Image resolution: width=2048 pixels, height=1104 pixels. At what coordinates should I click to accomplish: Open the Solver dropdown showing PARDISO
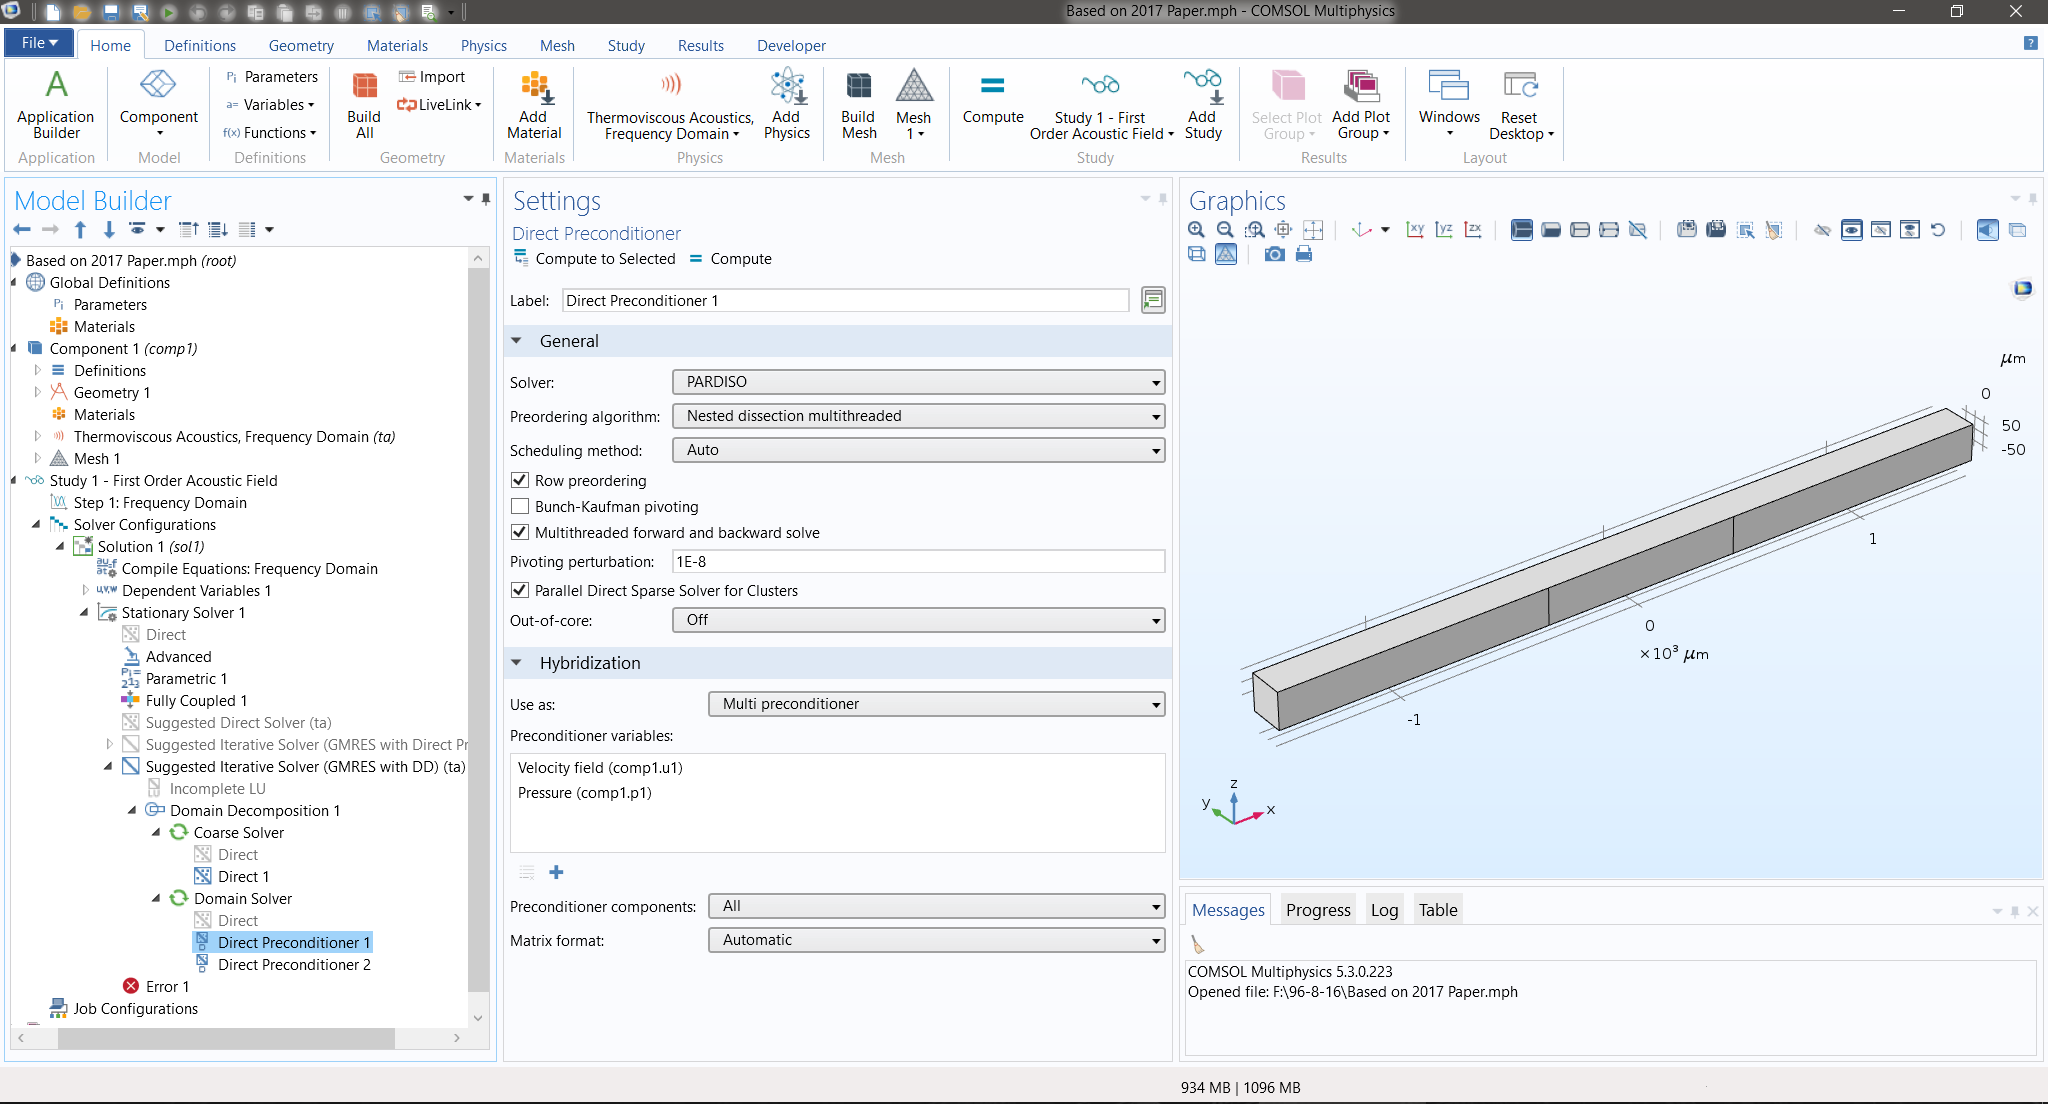pos(918,382)
